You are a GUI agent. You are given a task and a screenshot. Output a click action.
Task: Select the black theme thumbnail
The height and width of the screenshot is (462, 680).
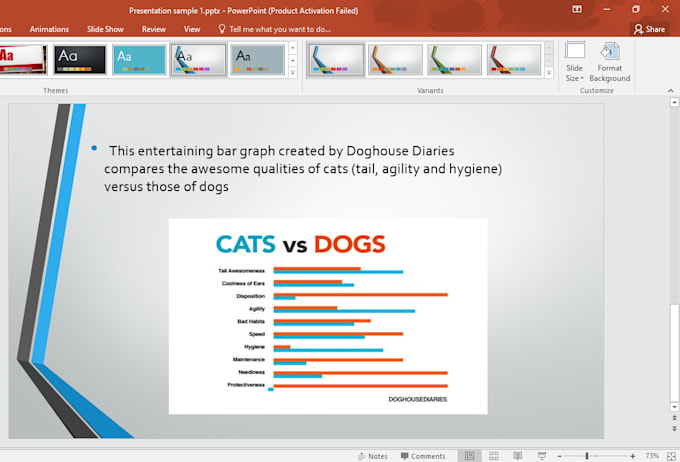pos(80,59)
